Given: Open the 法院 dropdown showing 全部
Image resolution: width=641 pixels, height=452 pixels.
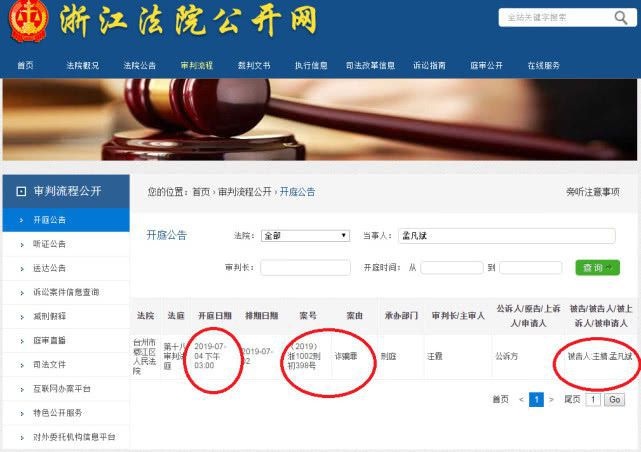Looking at the screenshot, I should tap(304, 236).
